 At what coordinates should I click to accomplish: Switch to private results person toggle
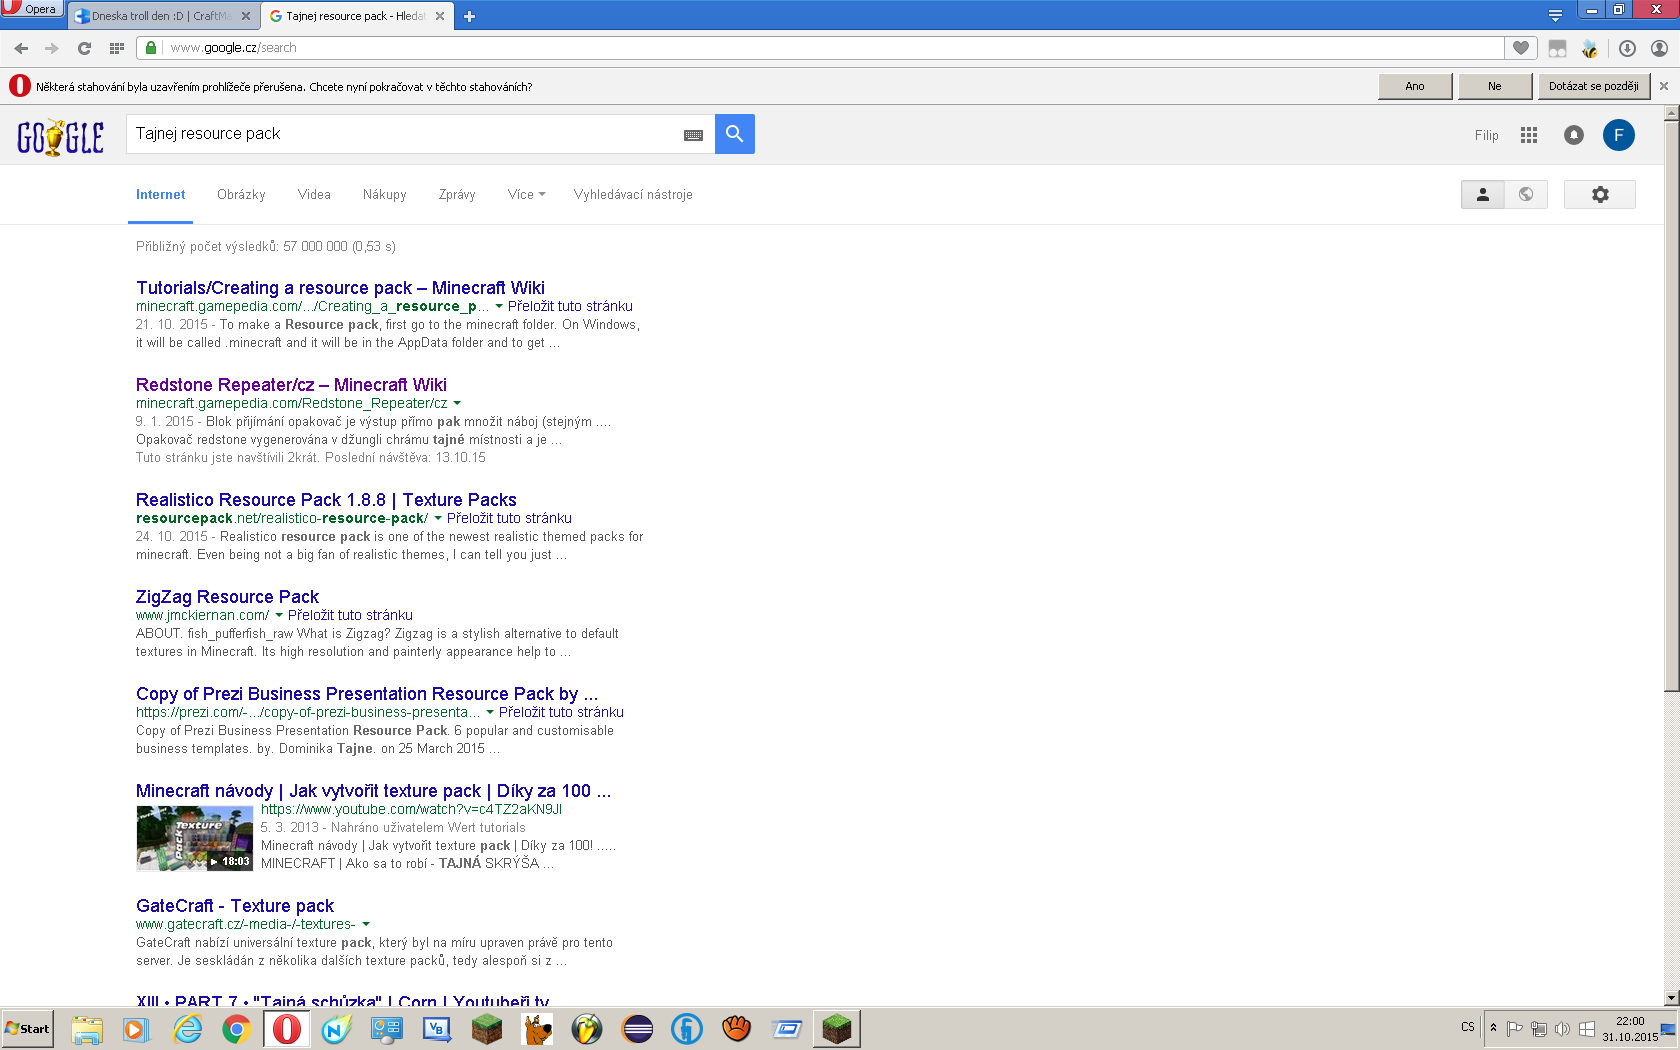[1482, 195]
